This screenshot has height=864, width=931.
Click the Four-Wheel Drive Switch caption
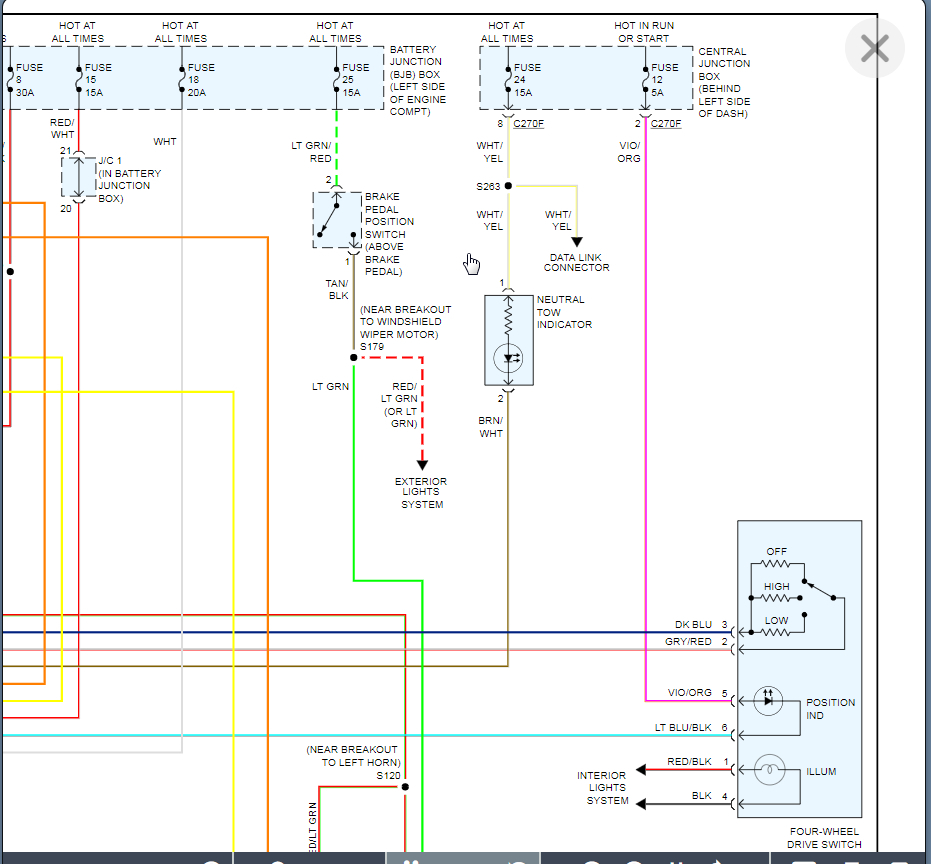tap(822, 838)
